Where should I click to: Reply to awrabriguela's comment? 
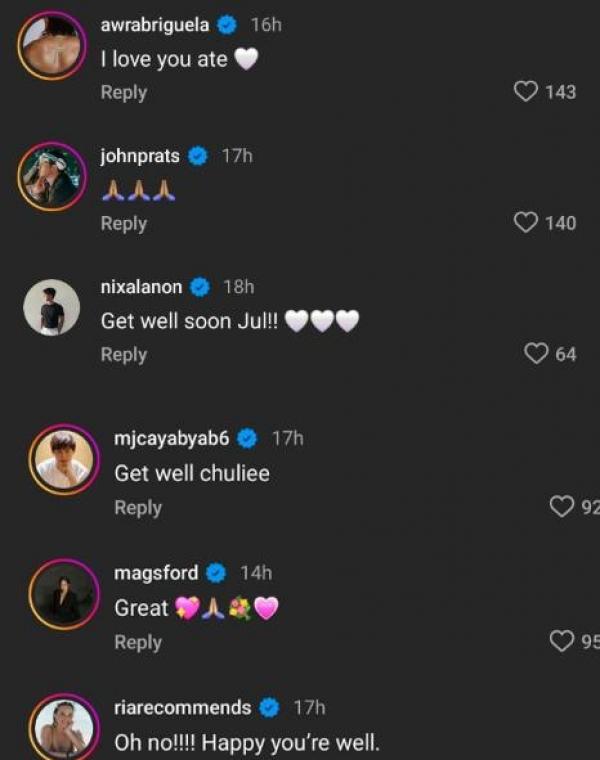pyautogui.click(x=124, y=92)
